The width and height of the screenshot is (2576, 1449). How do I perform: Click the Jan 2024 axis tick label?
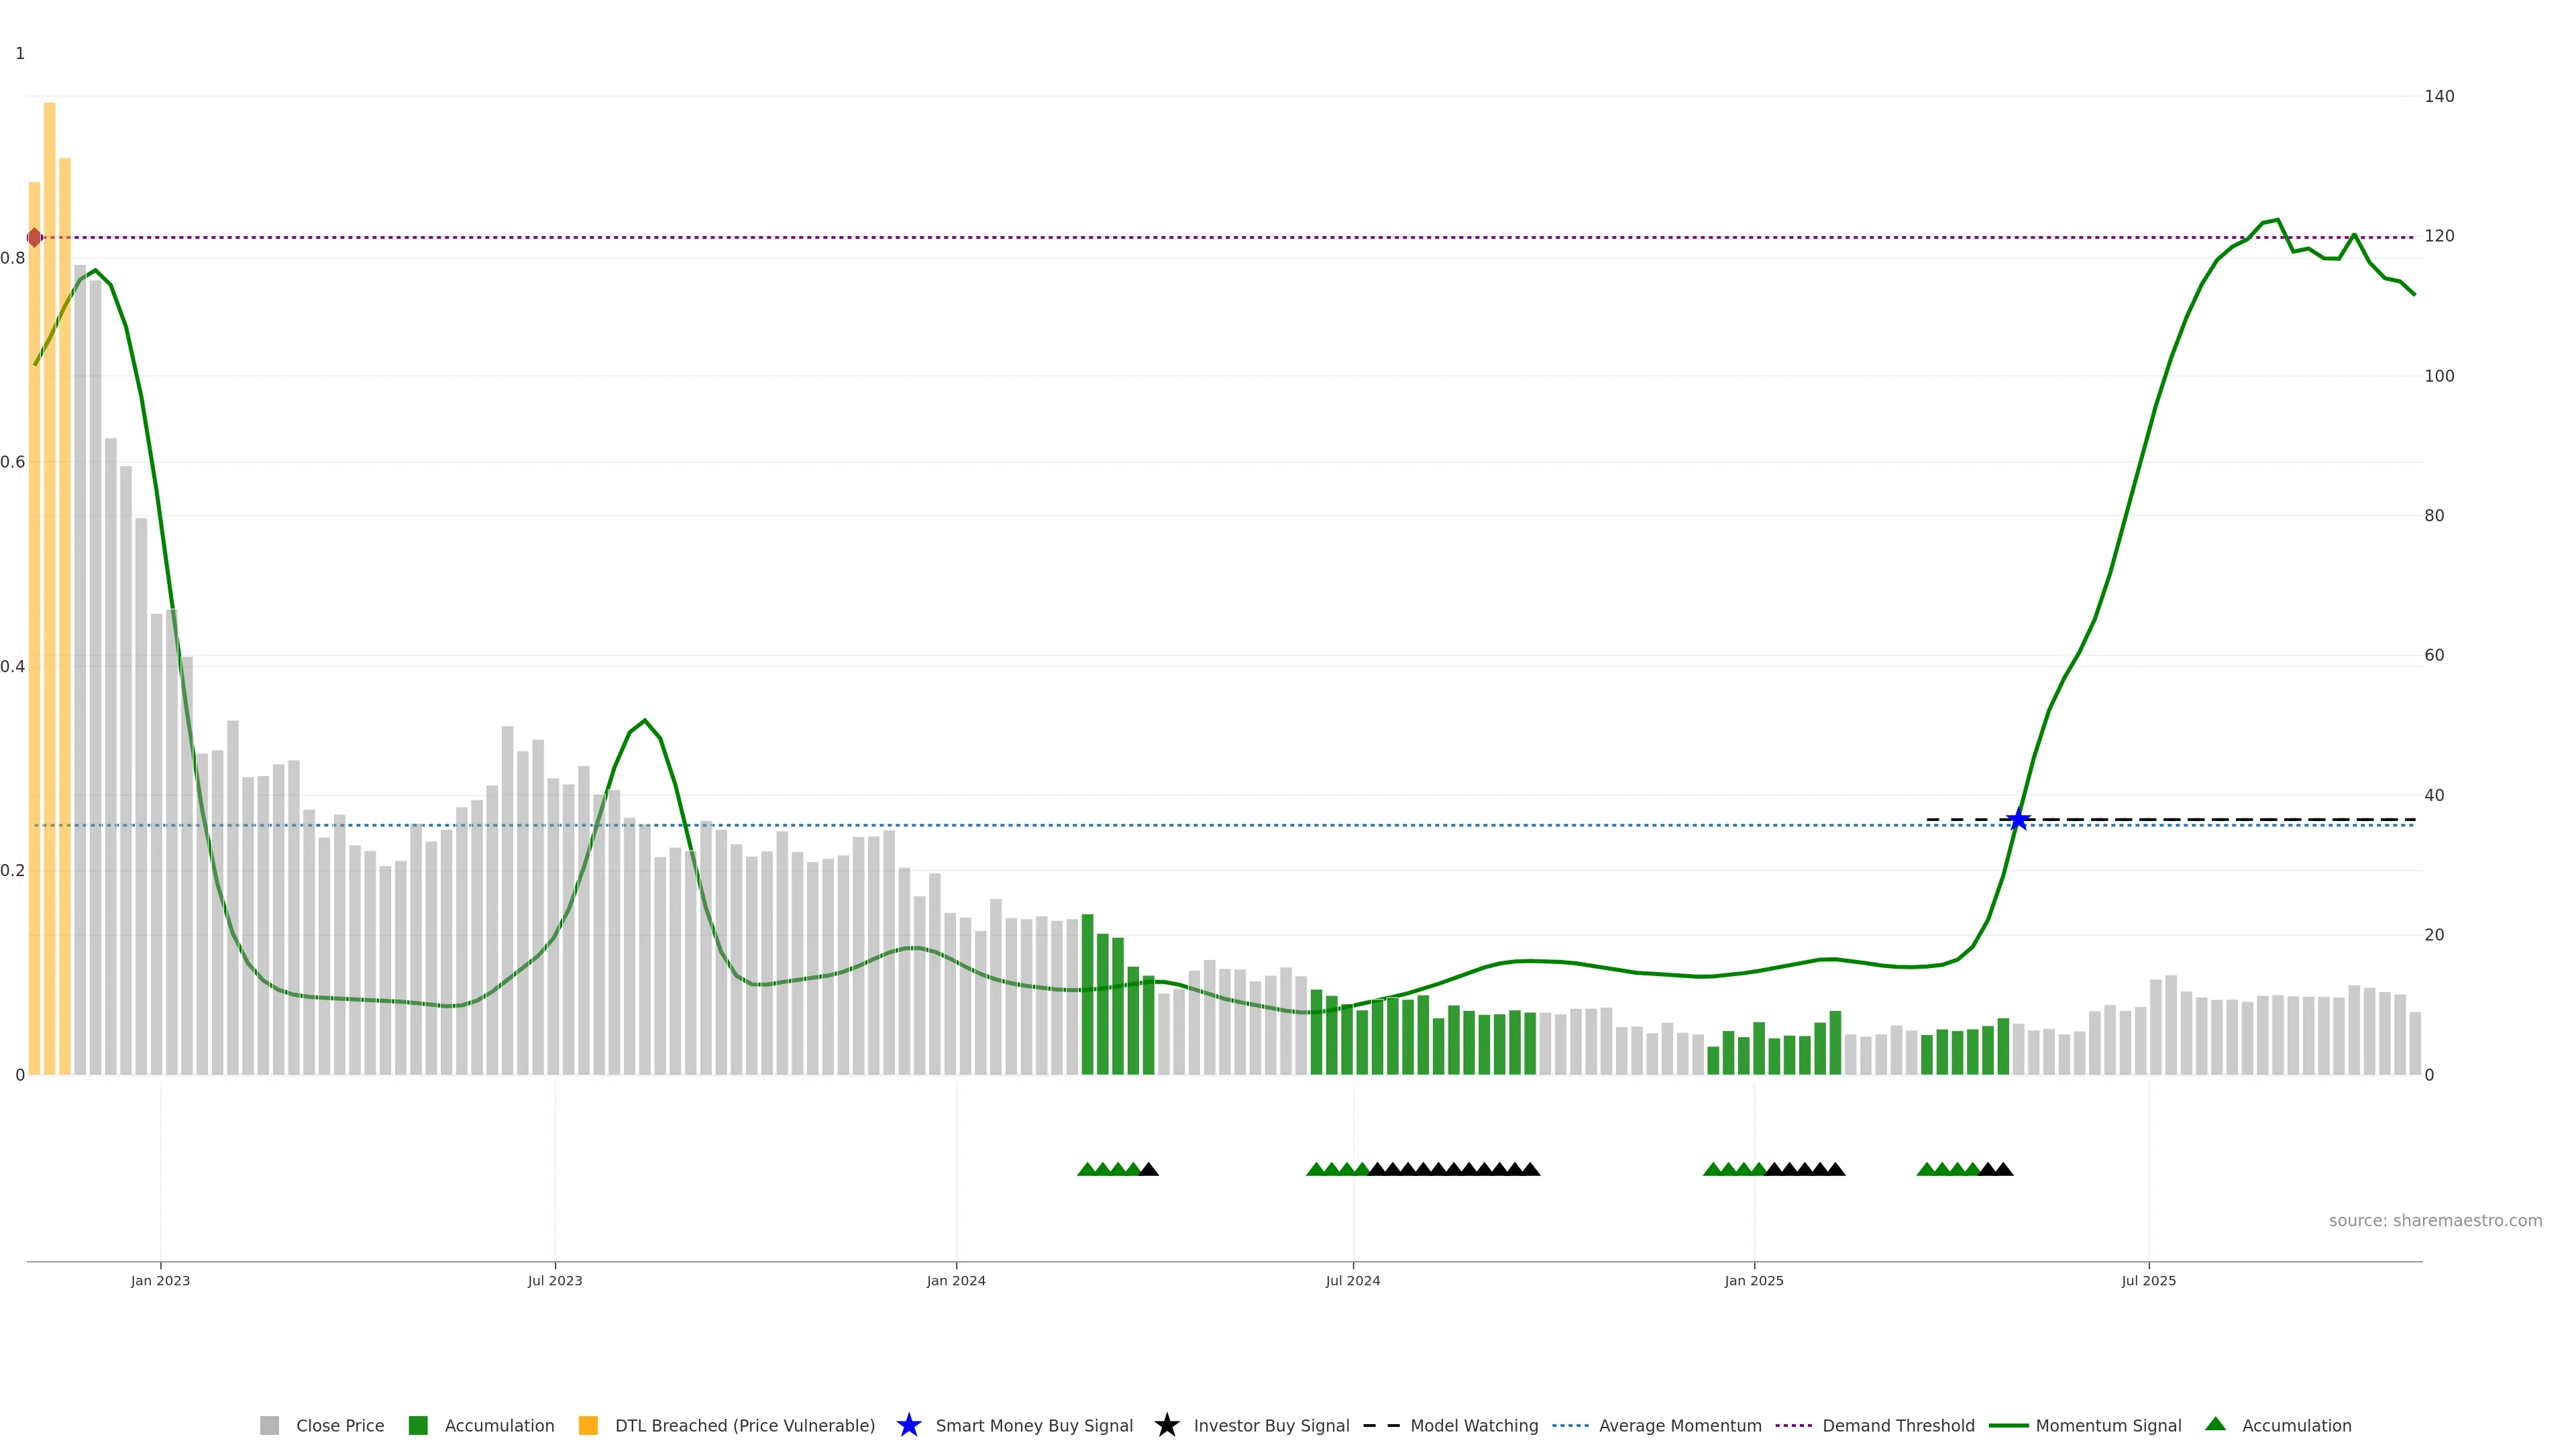pyautogui.click(x=956, y=1281)
